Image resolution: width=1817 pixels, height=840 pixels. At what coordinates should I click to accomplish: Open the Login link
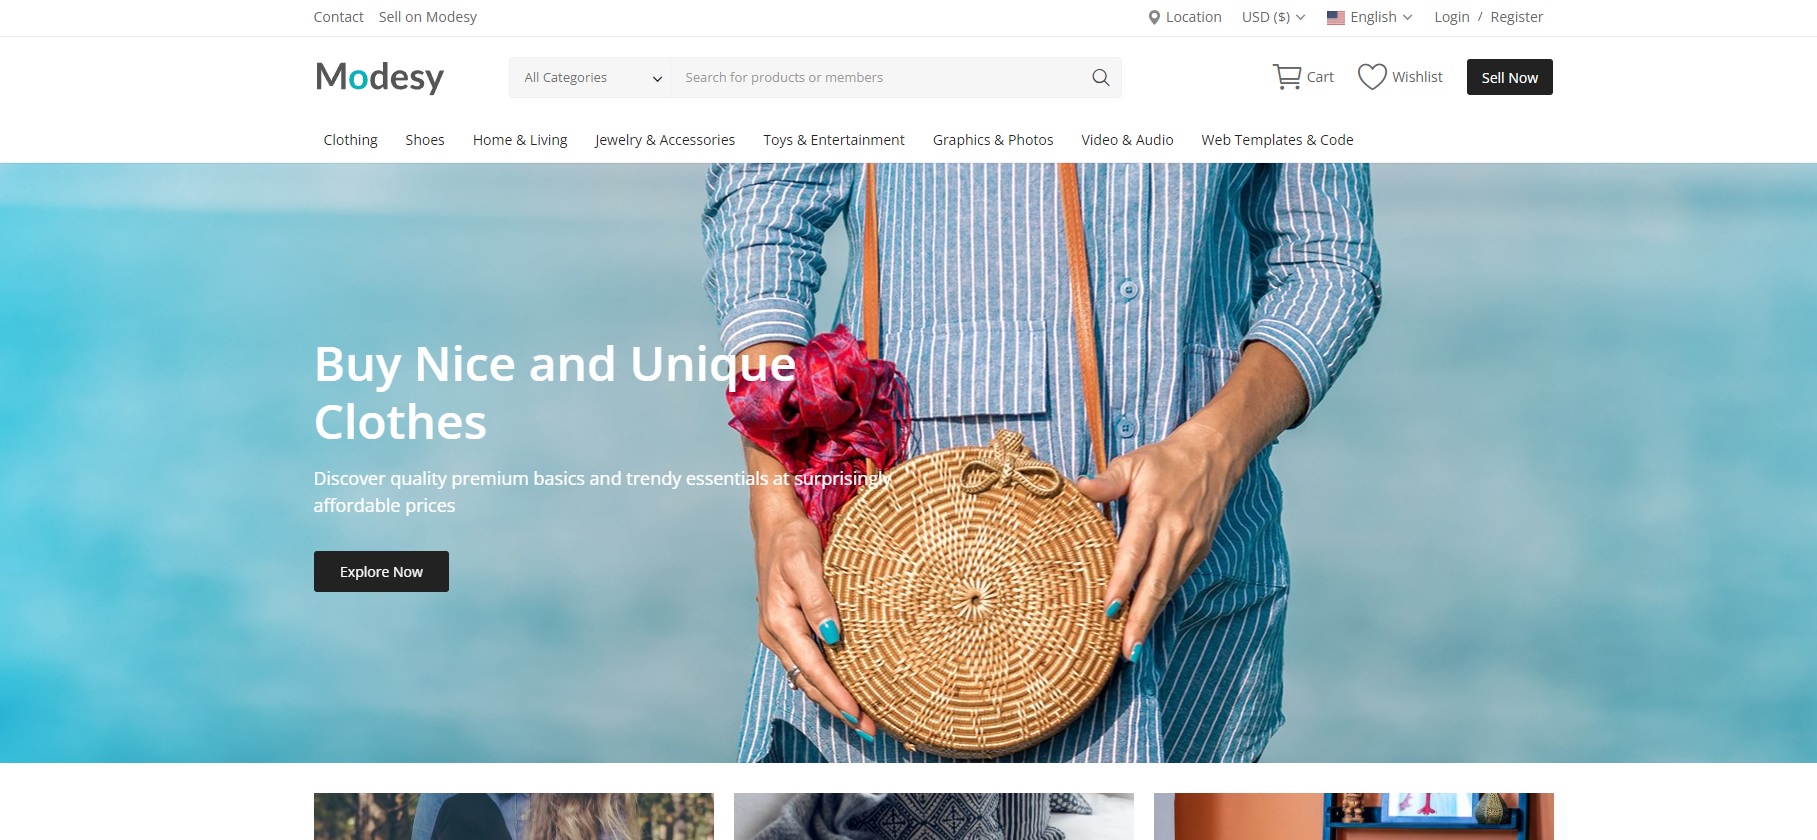pyautogui.click(x=1451, y=17)
